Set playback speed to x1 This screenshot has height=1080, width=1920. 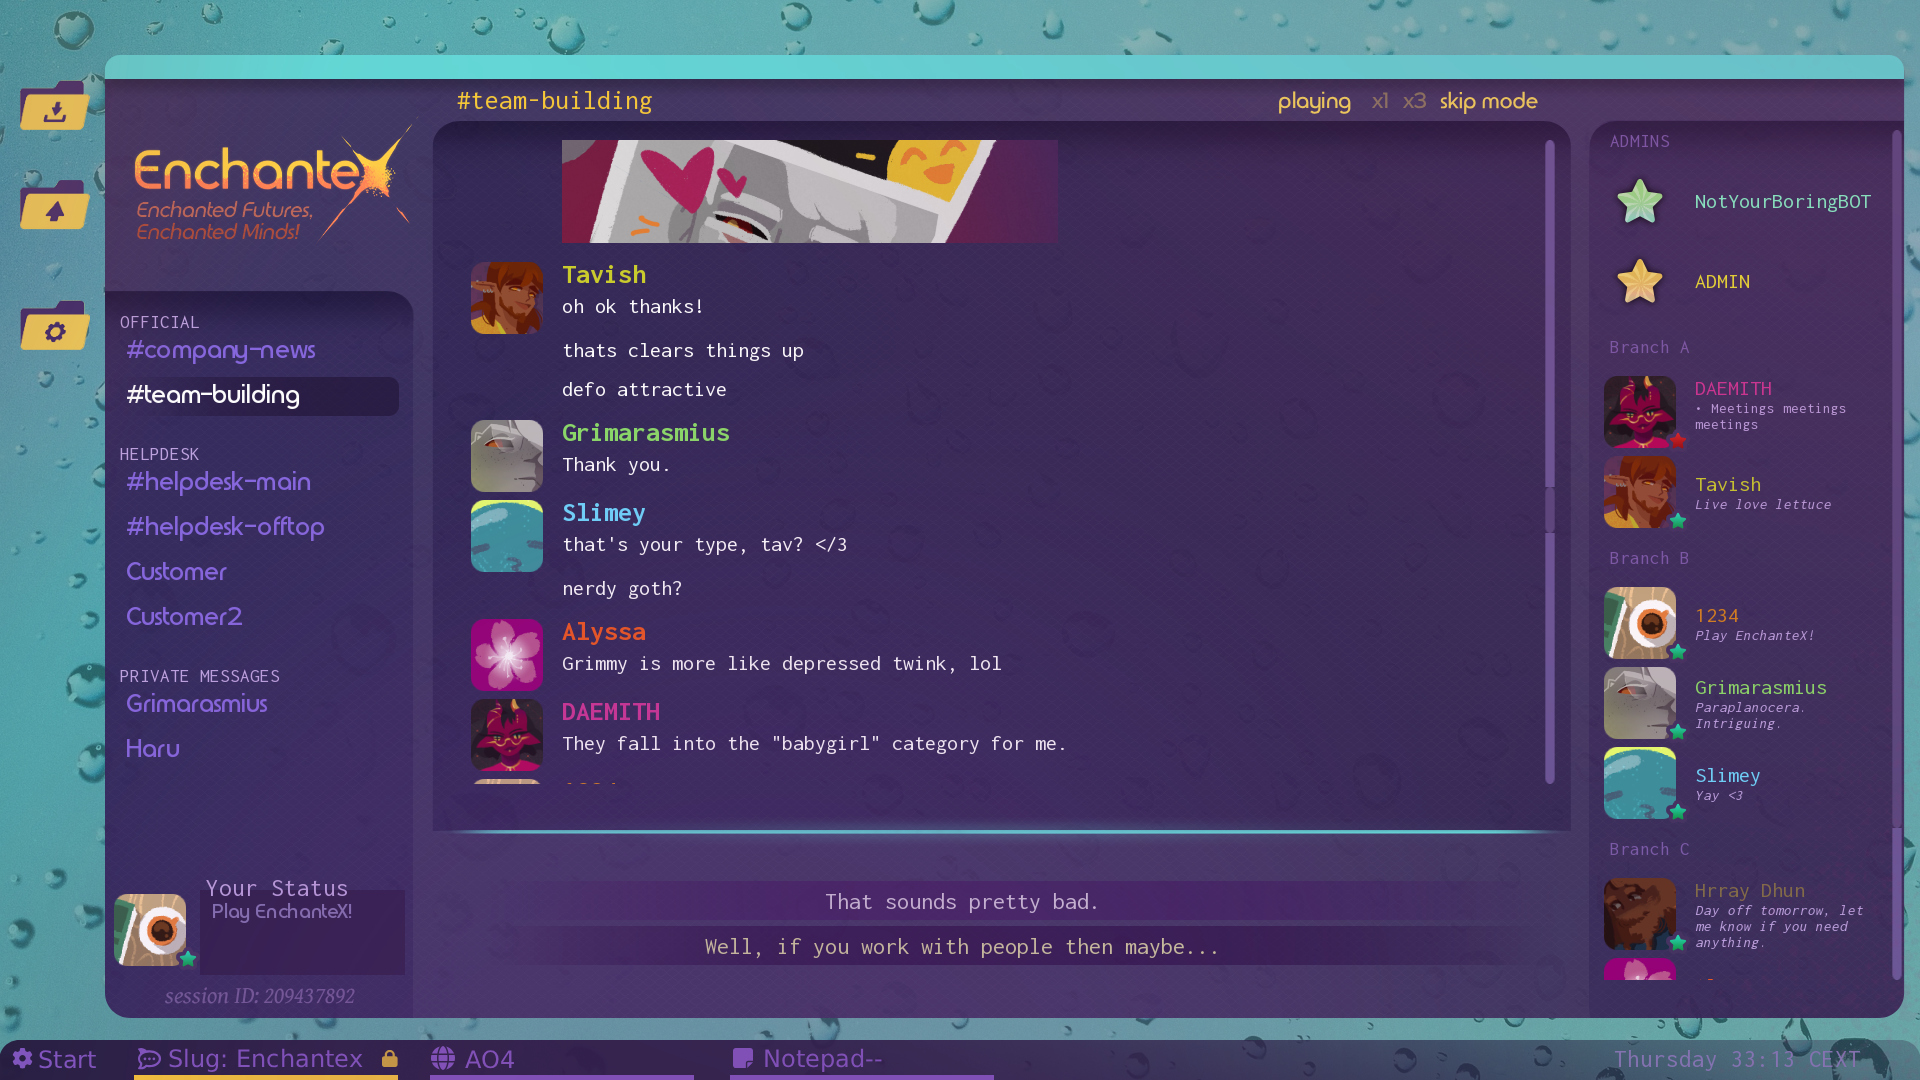pyautogui.click(x=1380, y=101)
